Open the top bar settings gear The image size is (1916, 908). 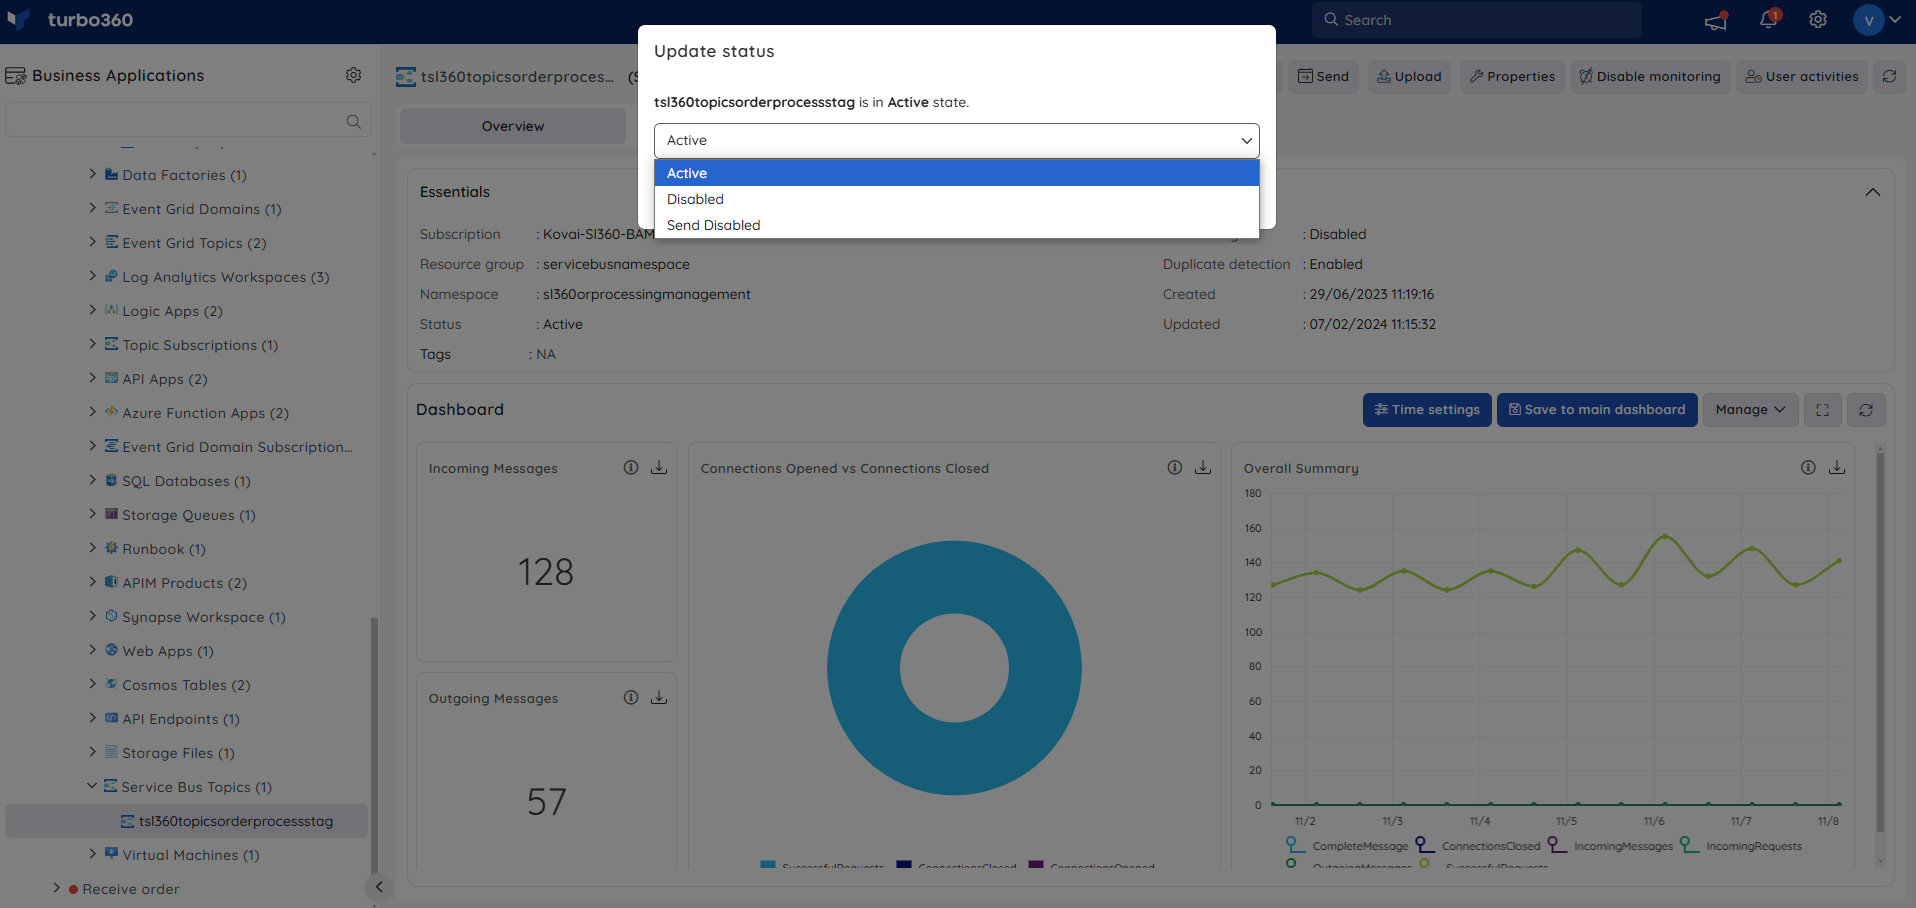pyautogui.click(x=1818, y=20)
